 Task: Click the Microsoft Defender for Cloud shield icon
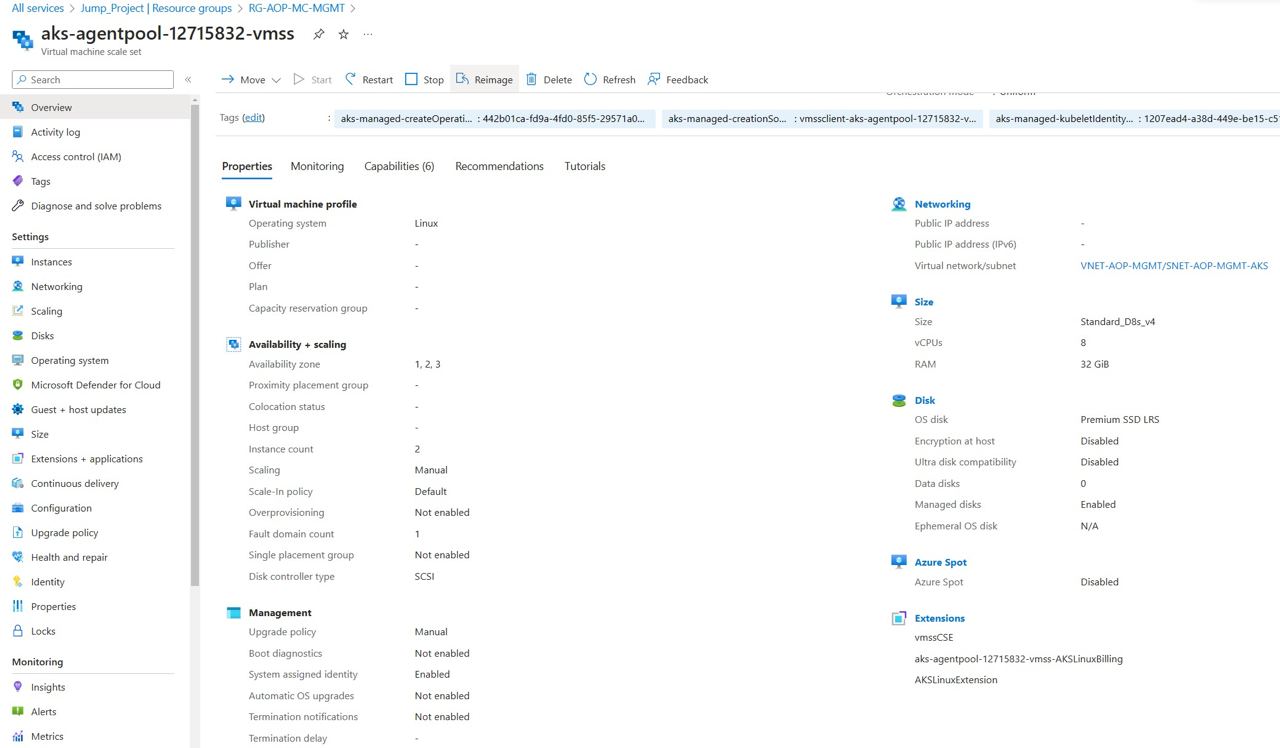(x=18, y=385)
